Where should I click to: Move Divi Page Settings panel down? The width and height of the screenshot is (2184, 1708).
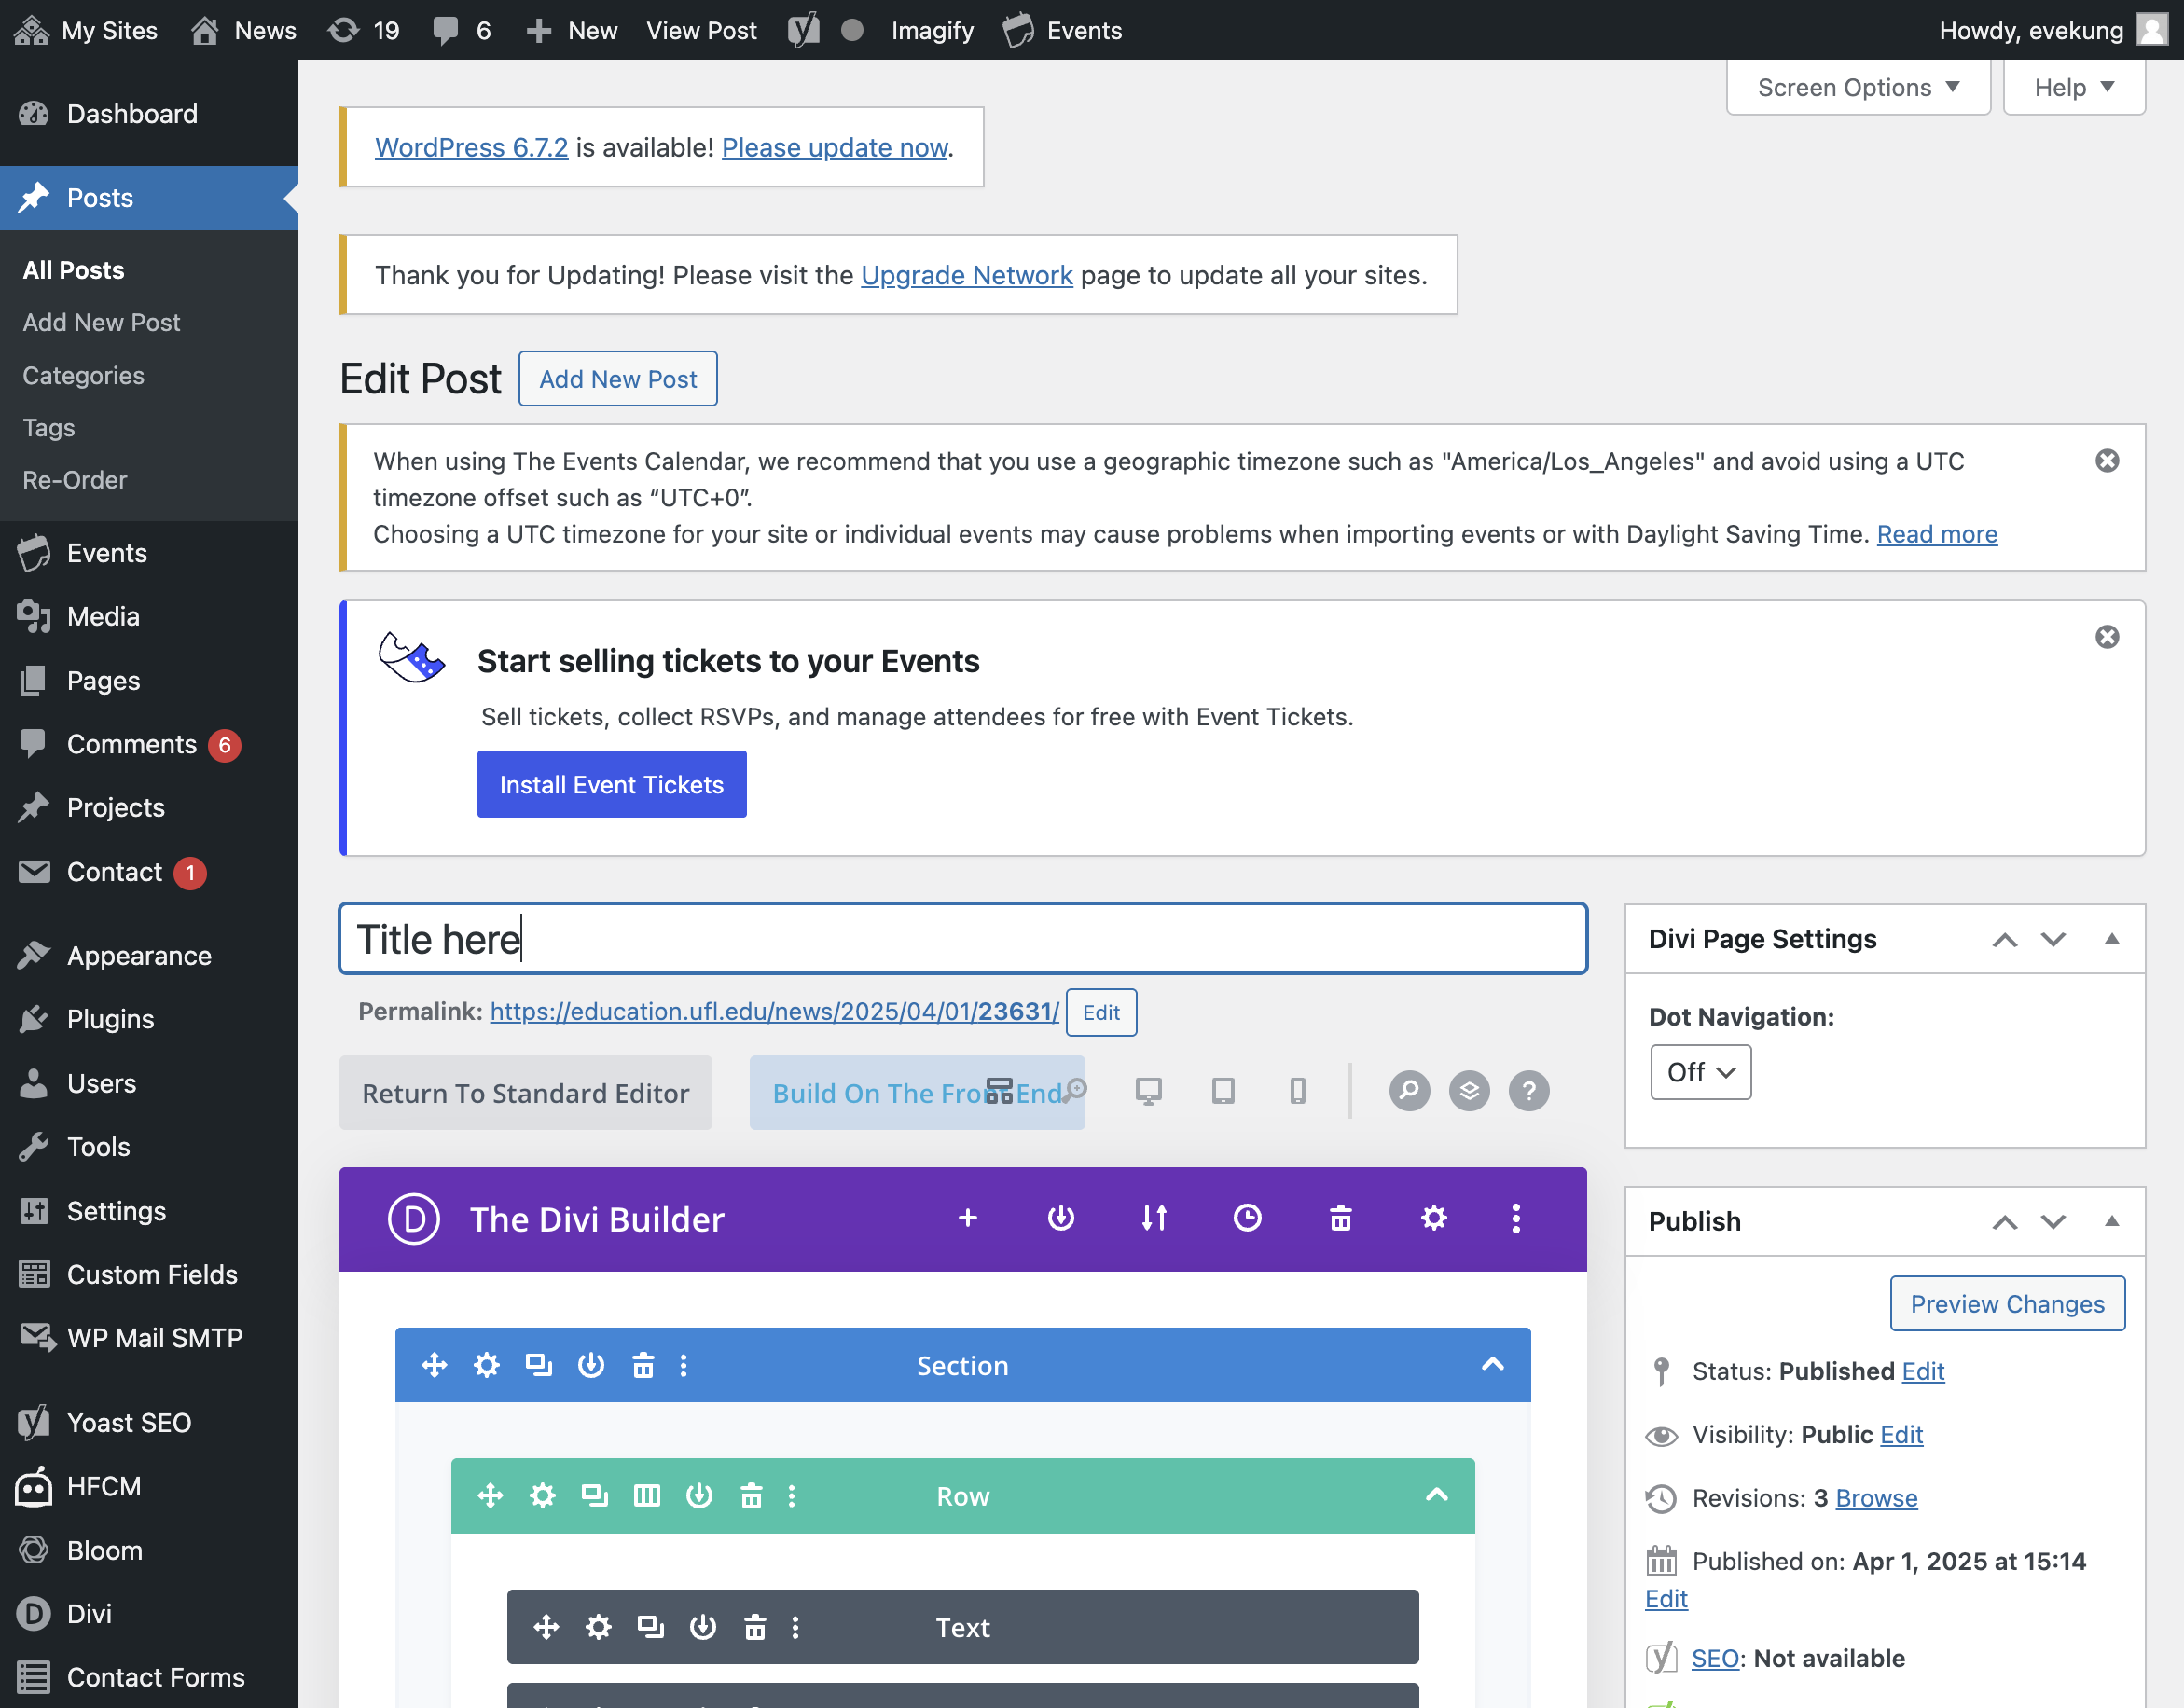click(2053, 940)
